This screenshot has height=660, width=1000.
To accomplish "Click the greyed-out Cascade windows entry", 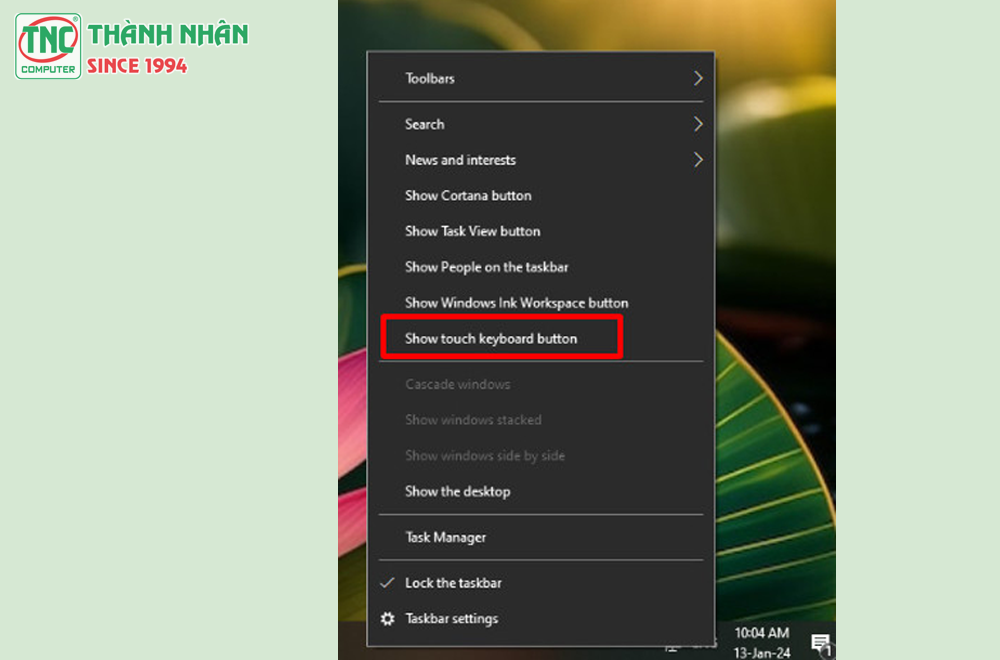I will (x=541, y=385).
